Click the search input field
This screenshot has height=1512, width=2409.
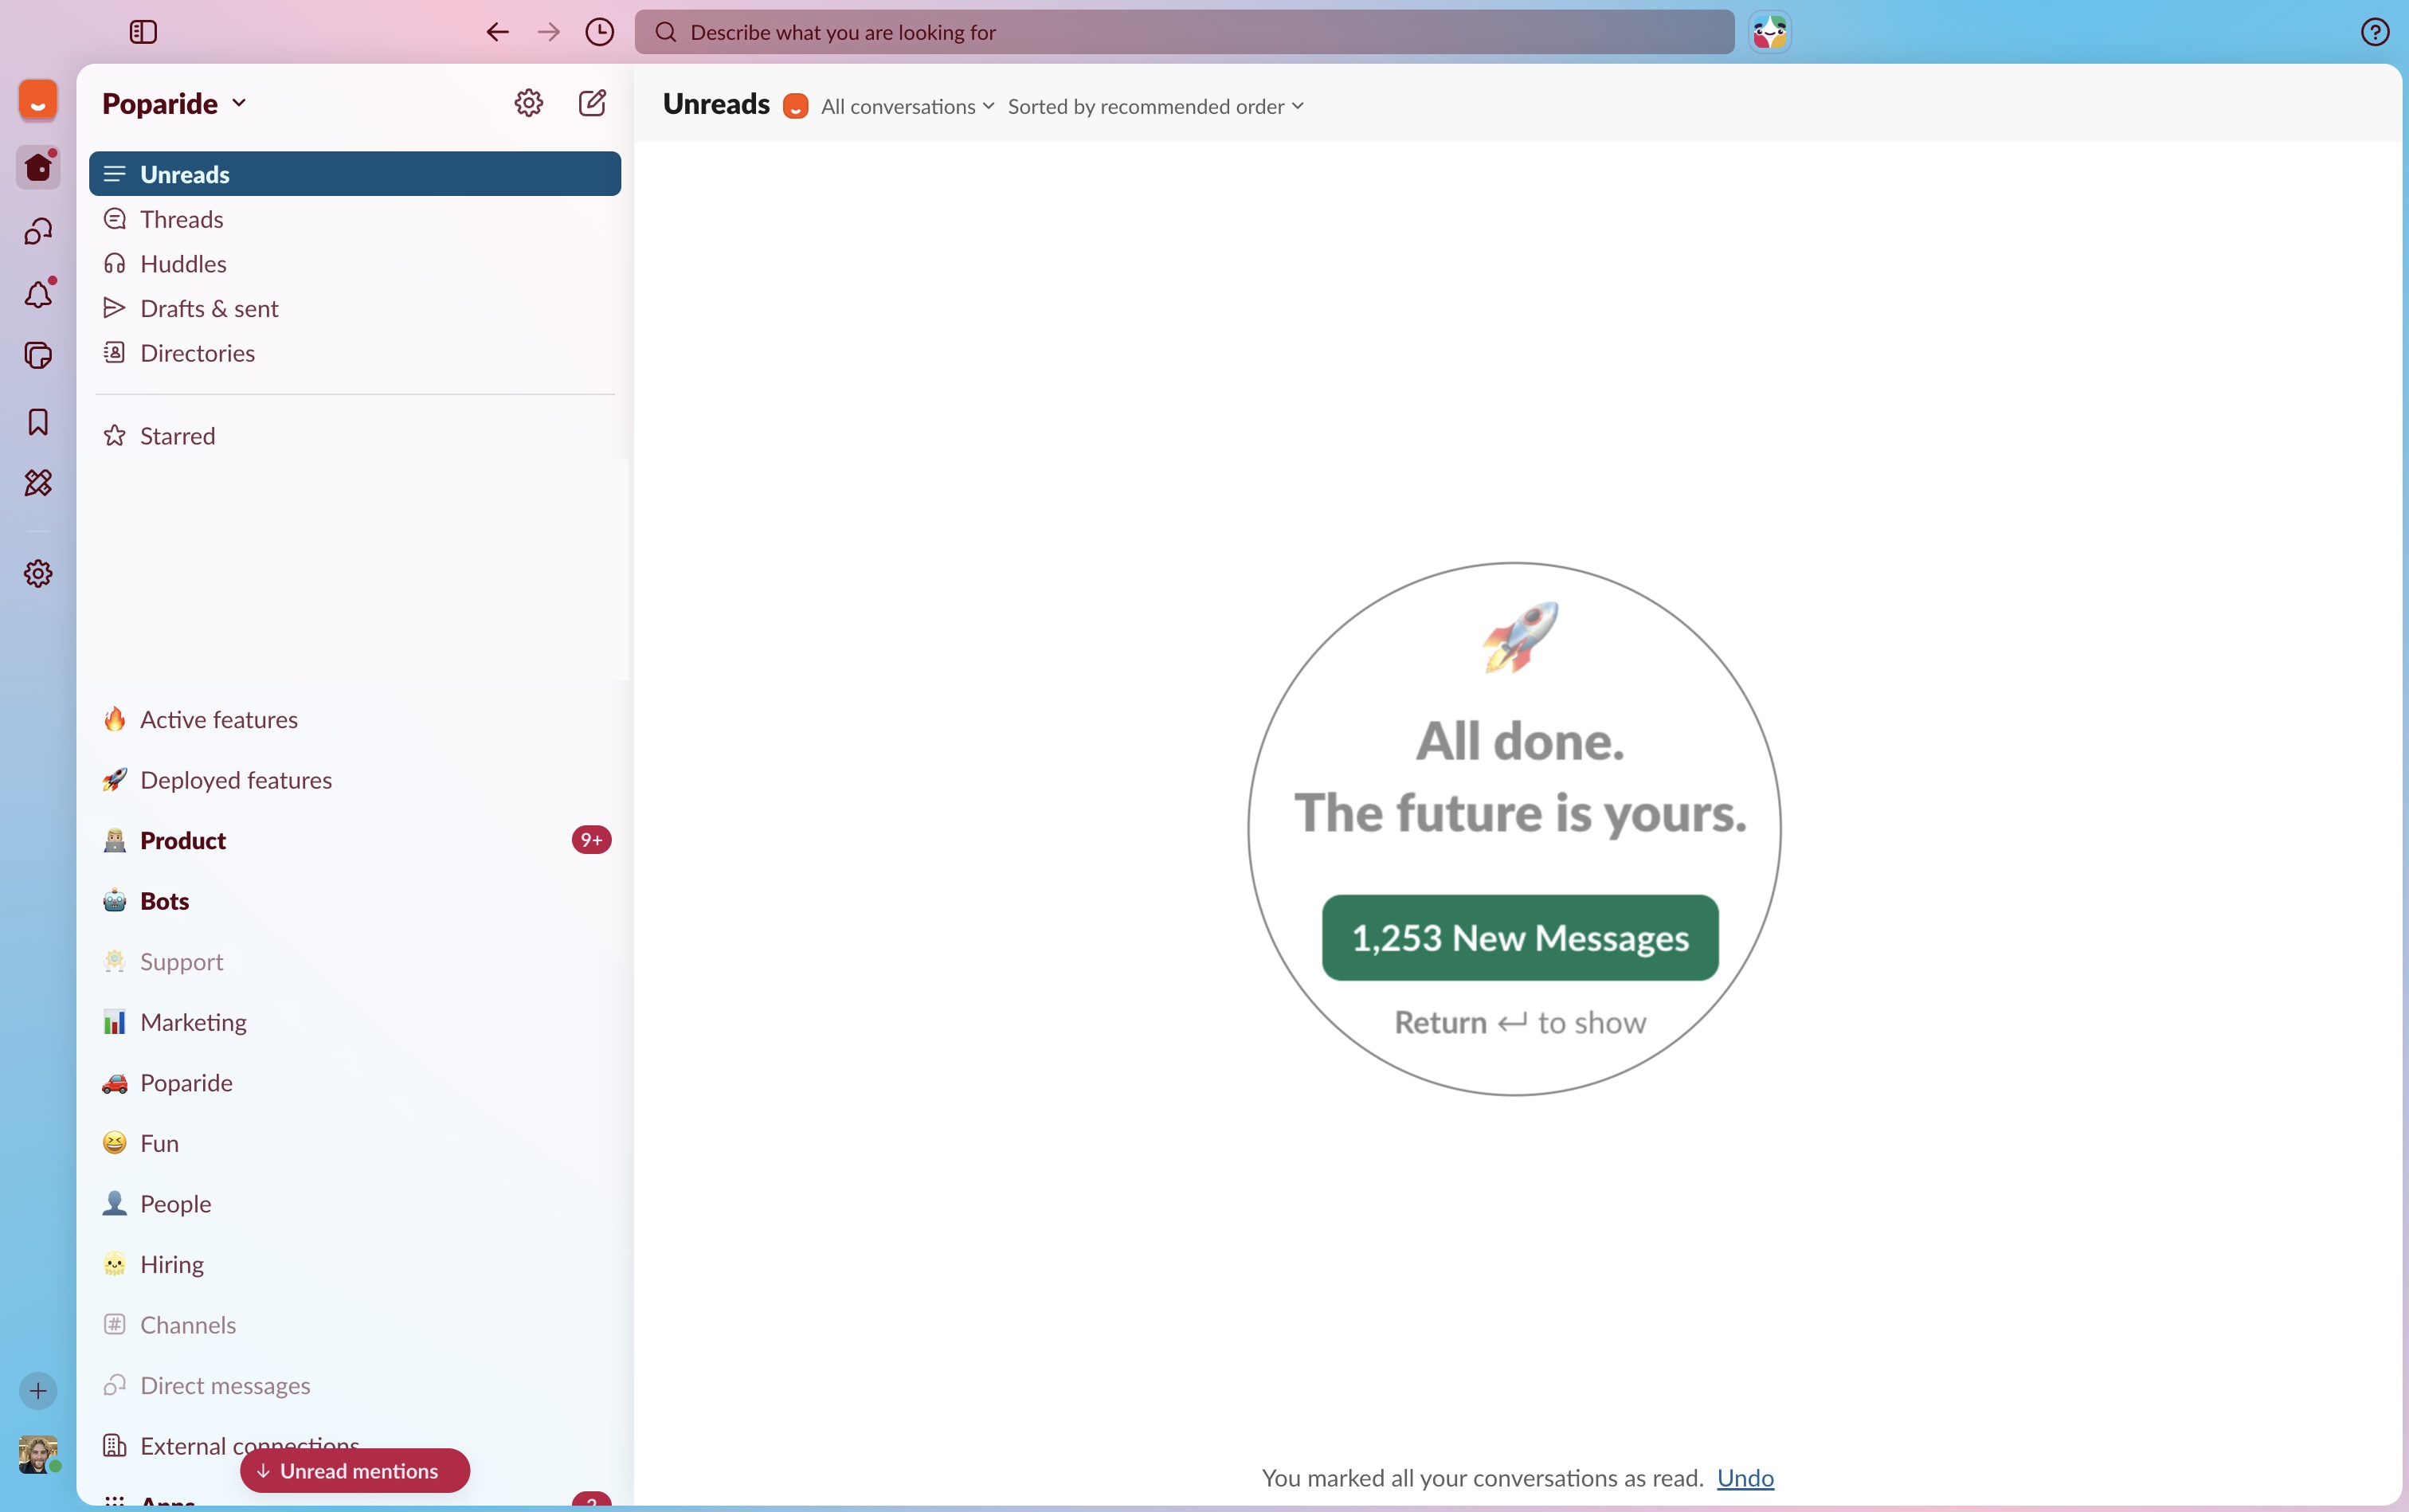click(x=1184, y=32)
